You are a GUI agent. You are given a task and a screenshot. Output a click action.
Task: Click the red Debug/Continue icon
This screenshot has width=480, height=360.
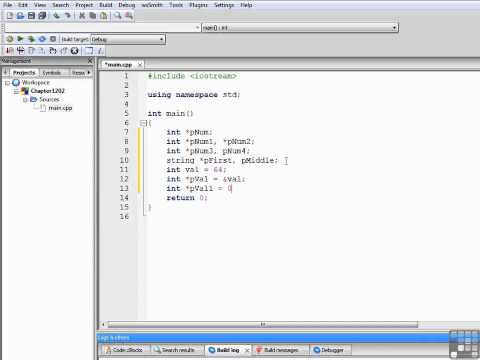(10, 51)
